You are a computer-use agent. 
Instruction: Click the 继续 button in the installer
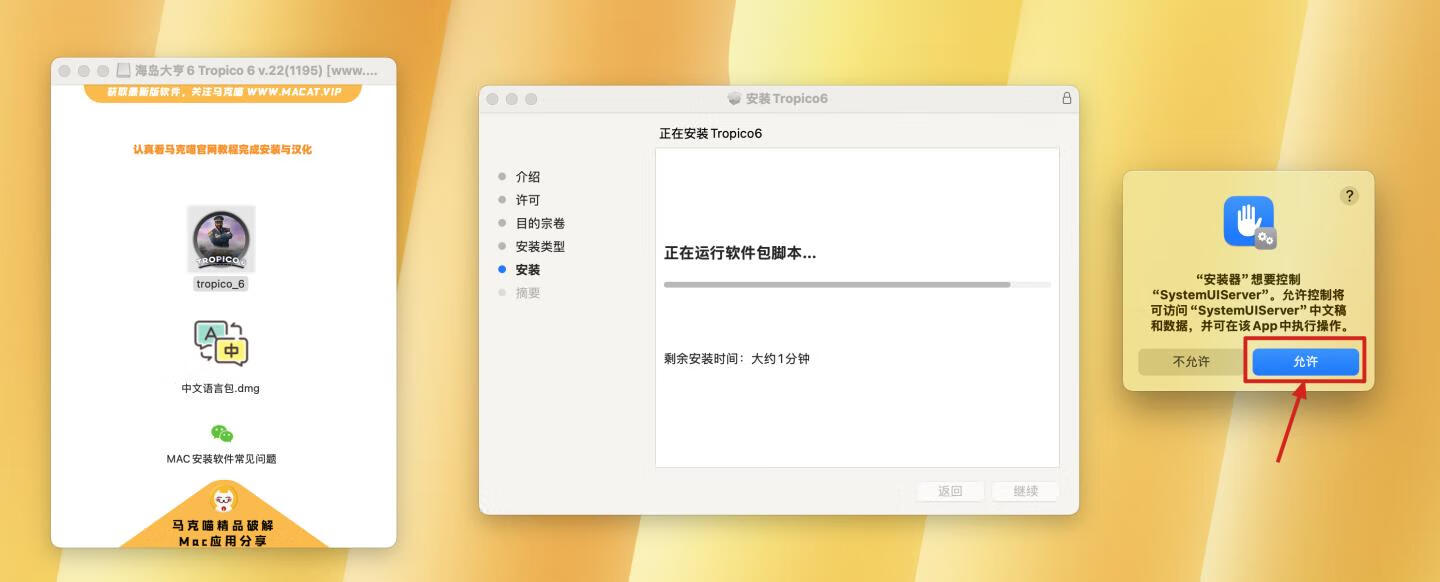pos(1025,491)
